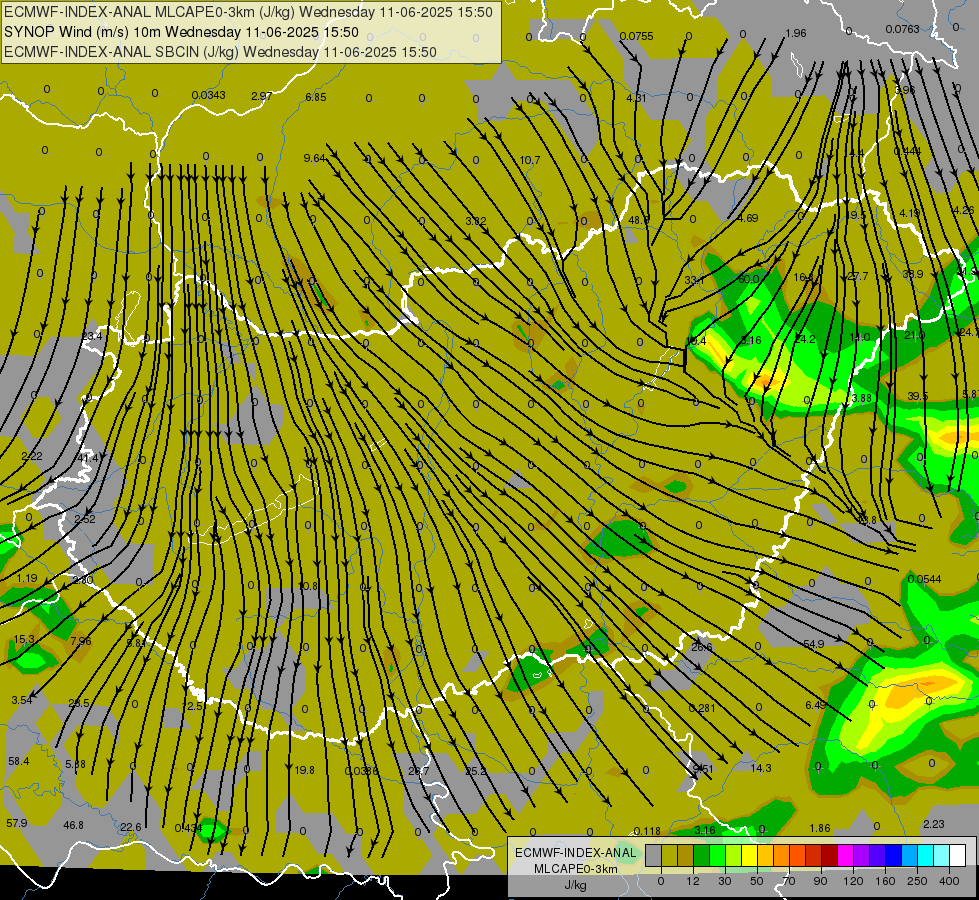The image size is (979, 900).
Task: Click the legend tick label 90
Action: point(820,881)
